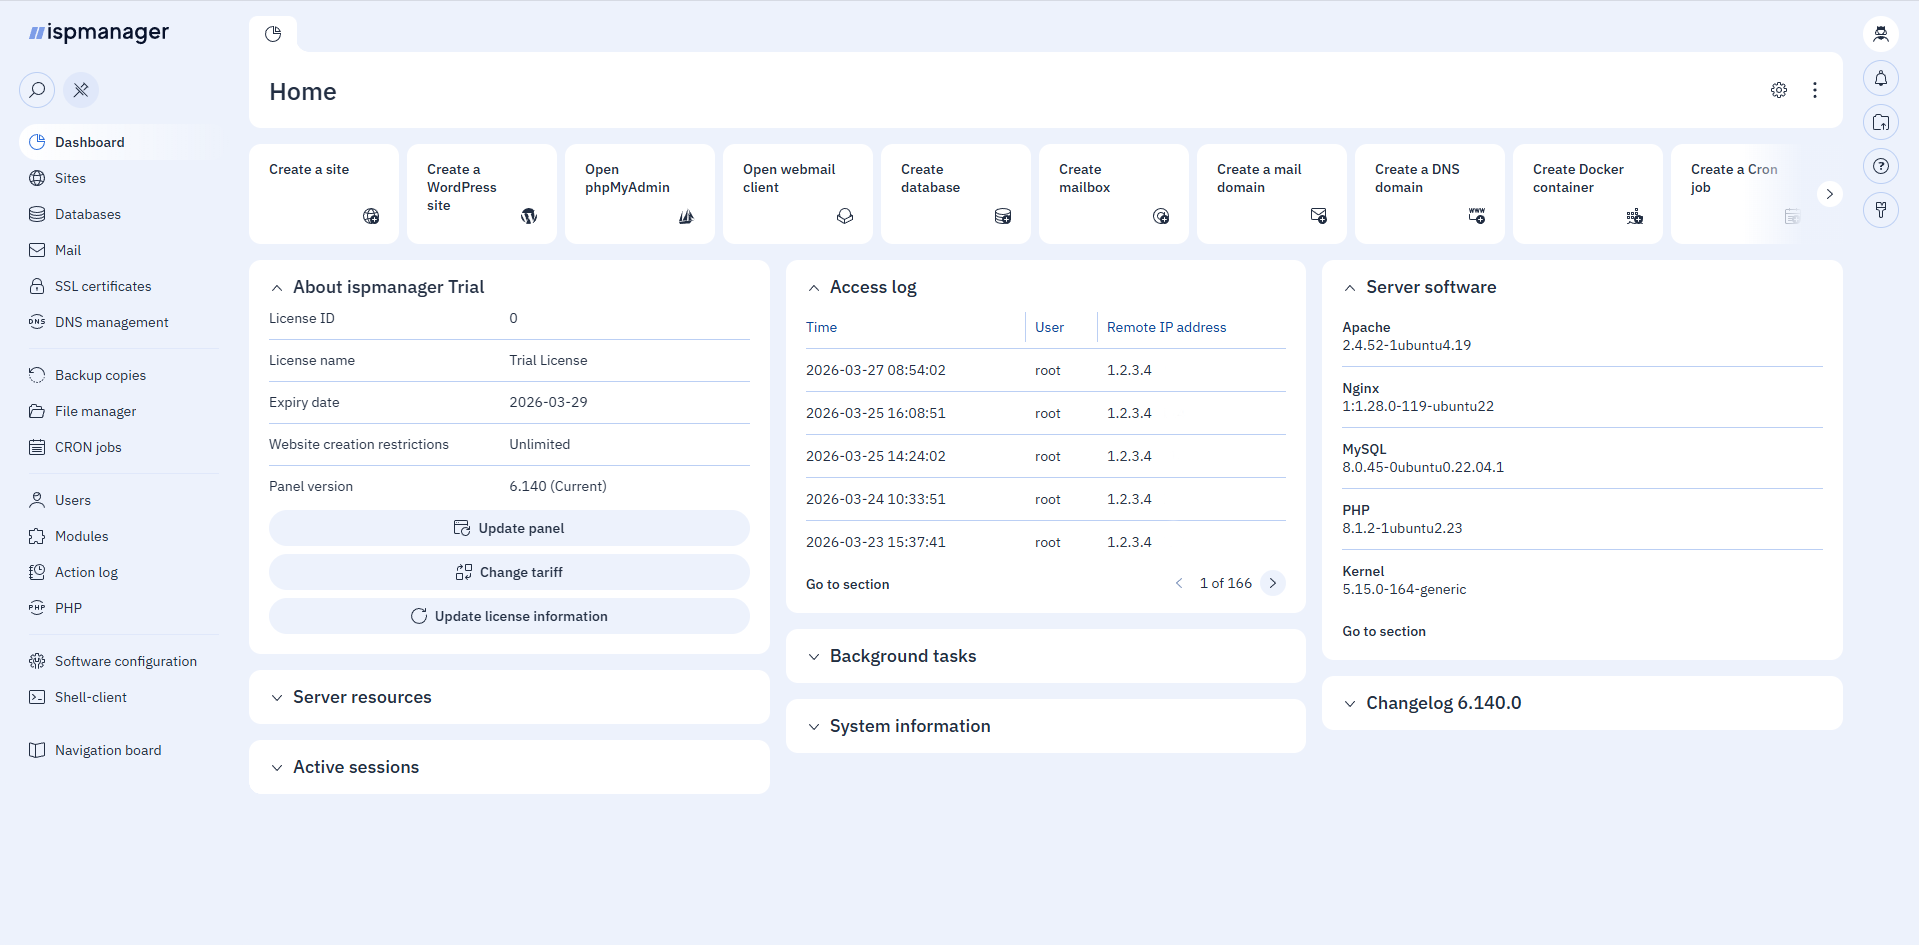
Task: Open Mail in sidebar
Action: point(119,250)
